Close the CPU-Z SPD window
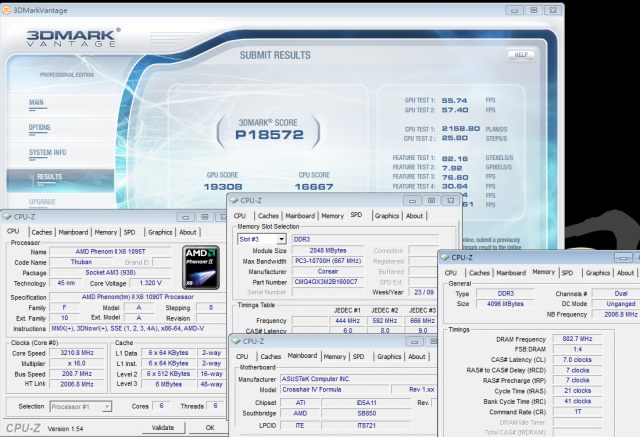This screenshot has height=437, width=640. [451, 200]
